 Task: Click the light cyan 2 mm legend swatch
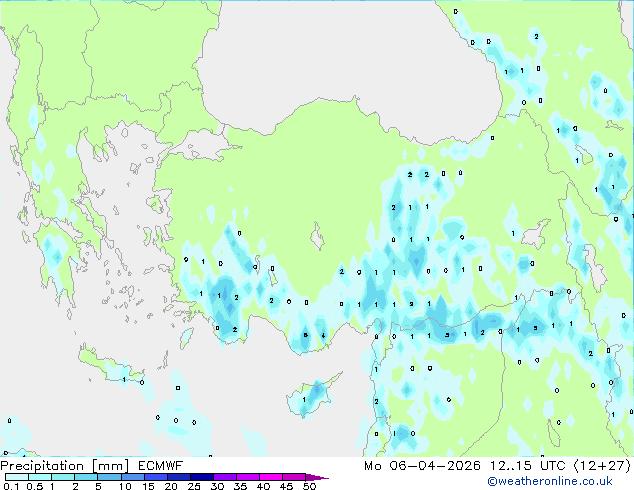pos(85,477)
